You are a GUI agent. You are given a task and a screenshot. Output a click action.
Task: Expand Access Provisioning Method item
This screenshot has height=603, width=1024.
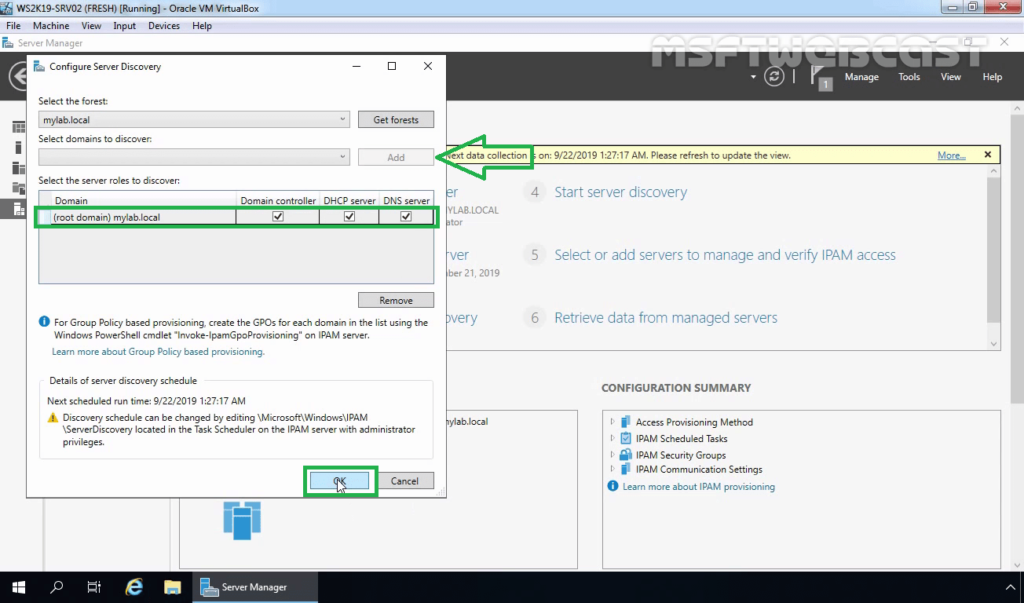coord(612,422)
